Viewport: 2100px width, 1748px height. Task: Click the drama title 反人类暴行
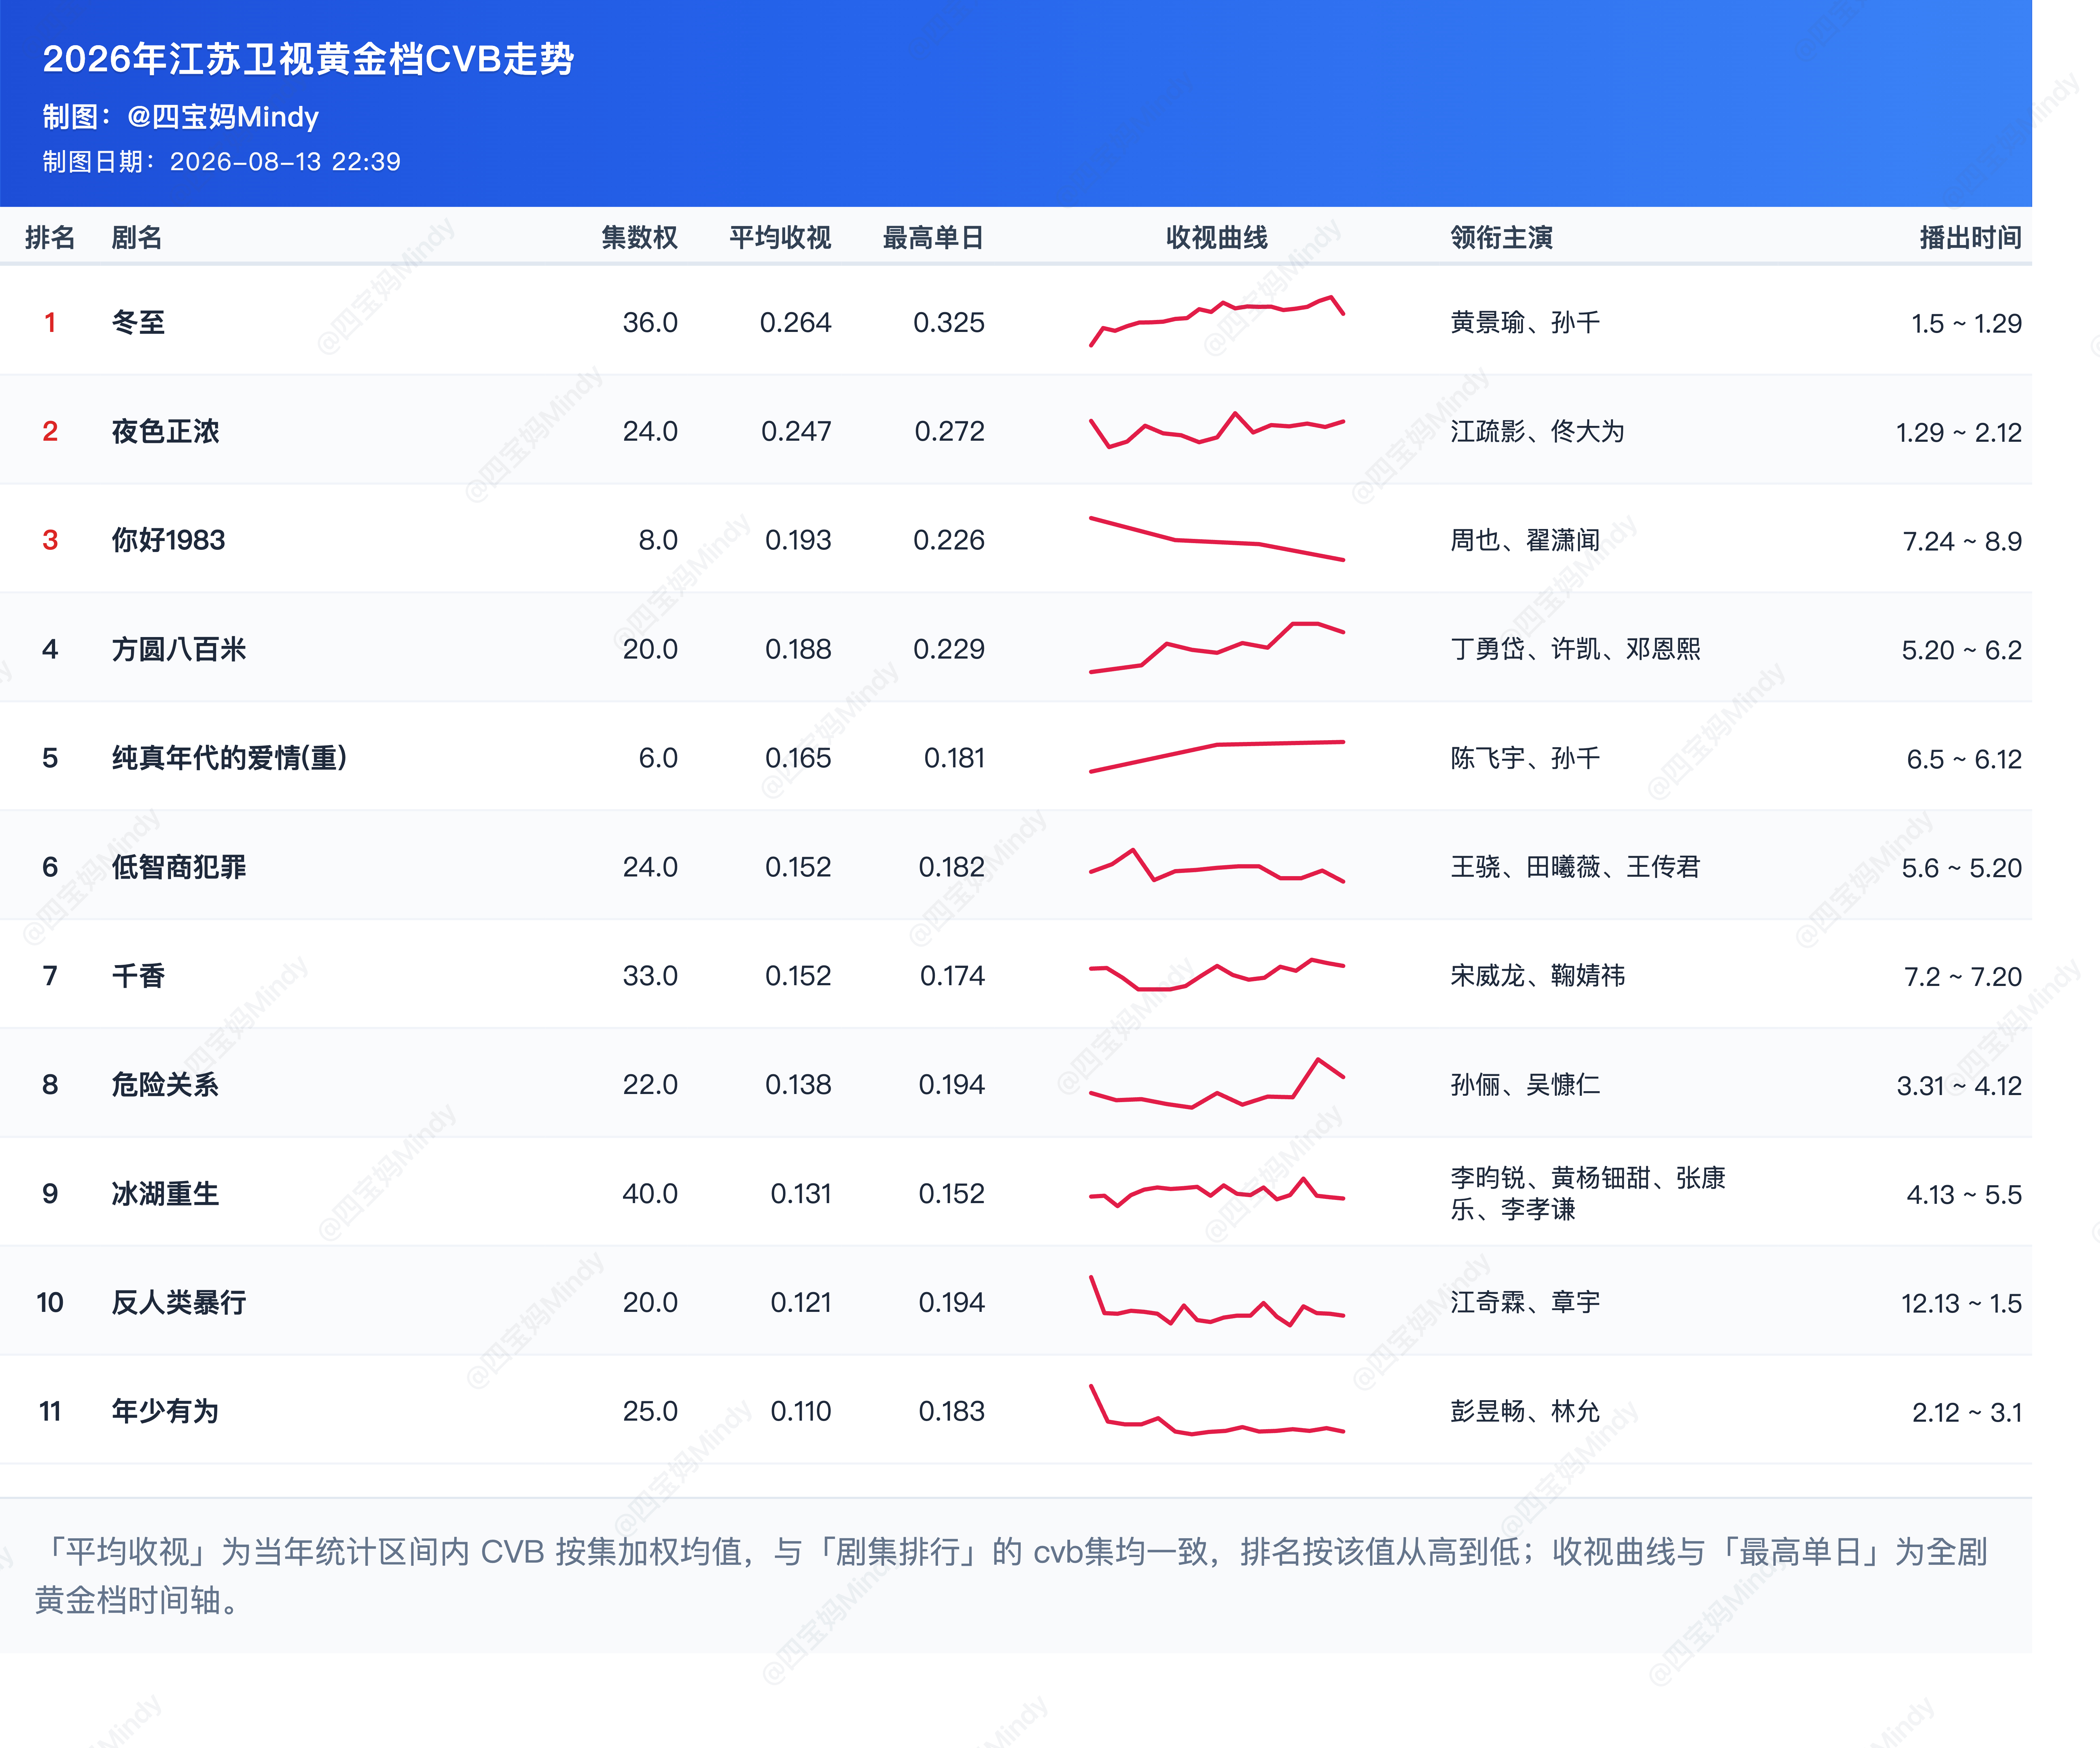coord(179,1303)
